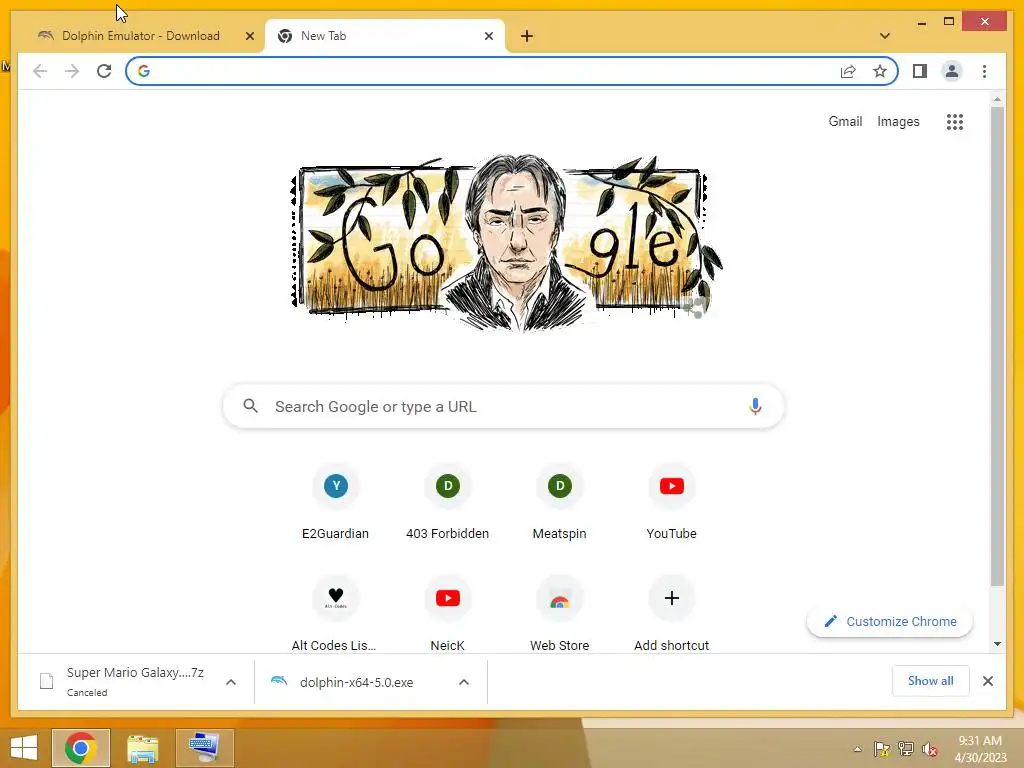The height and width of the screenshot is (768, 1024).
Task: Open the Chrome profile avatar
Action: 952,71
